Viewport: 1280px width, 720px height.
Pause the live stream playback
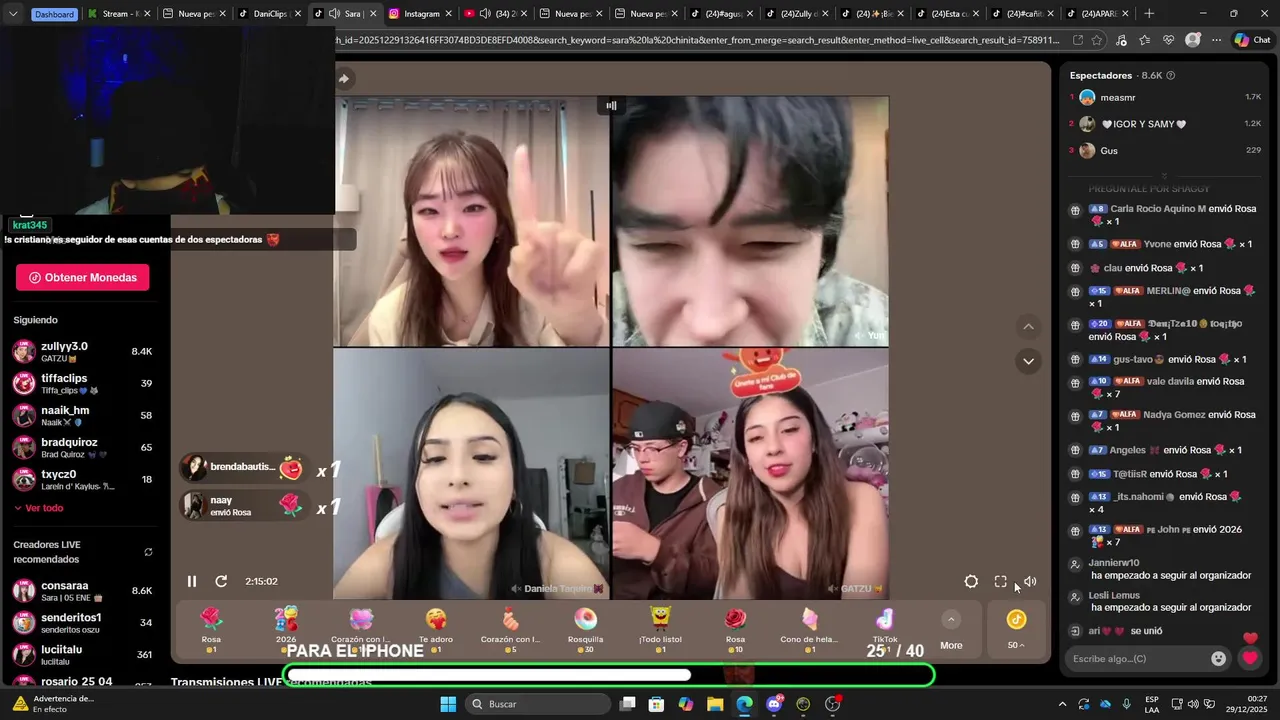(x=192, y=581)
